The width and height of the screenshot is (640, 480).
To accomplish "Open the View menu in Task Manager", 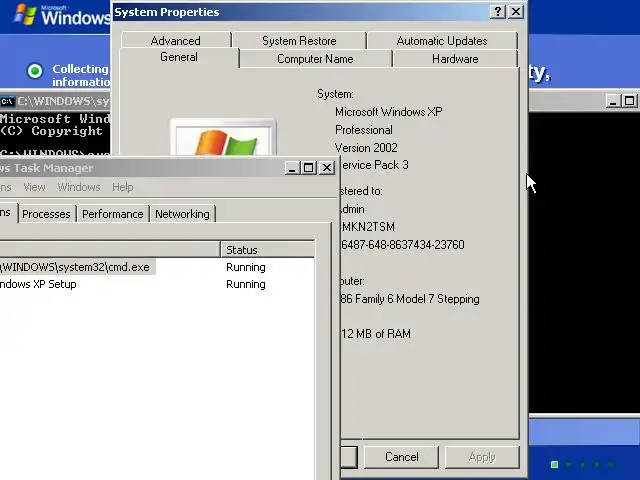I will click(x=34, y=187).
